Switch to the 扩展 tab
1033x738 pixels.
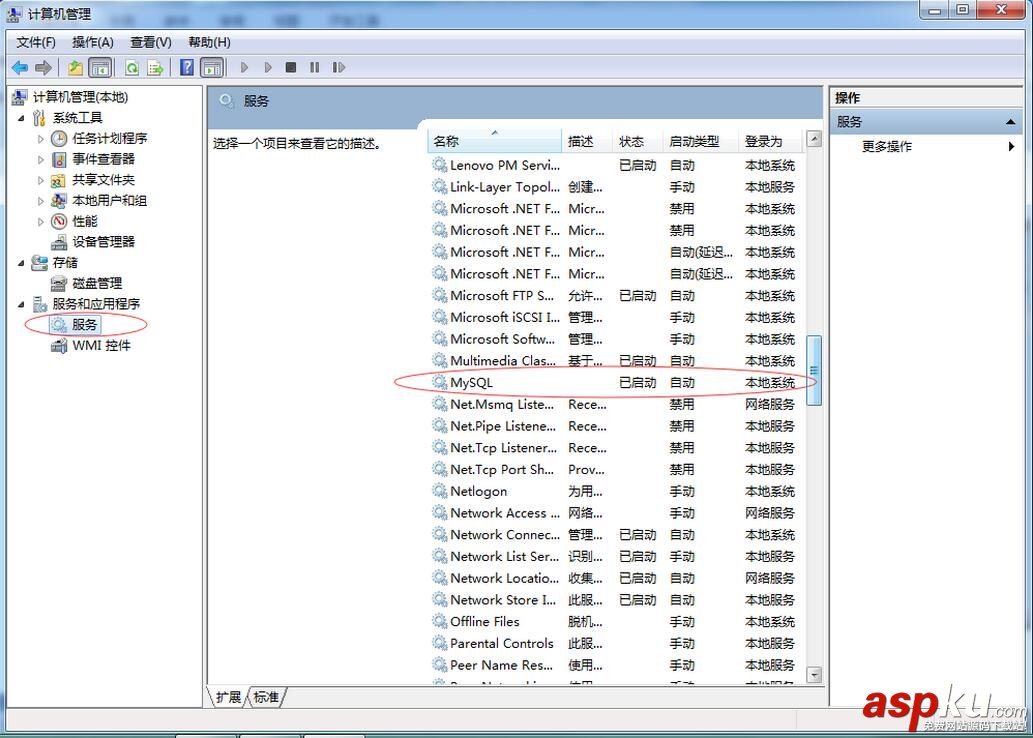228,696
